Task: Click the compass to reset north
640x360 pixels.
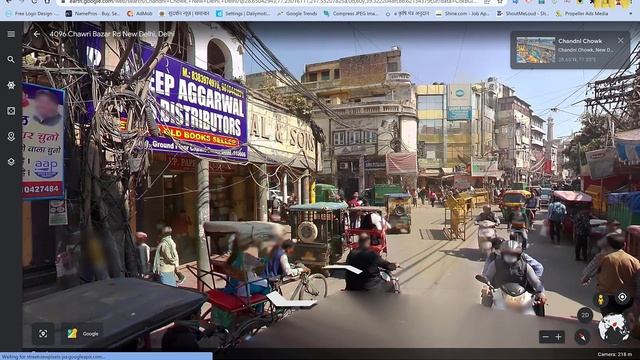Action: 582,337
